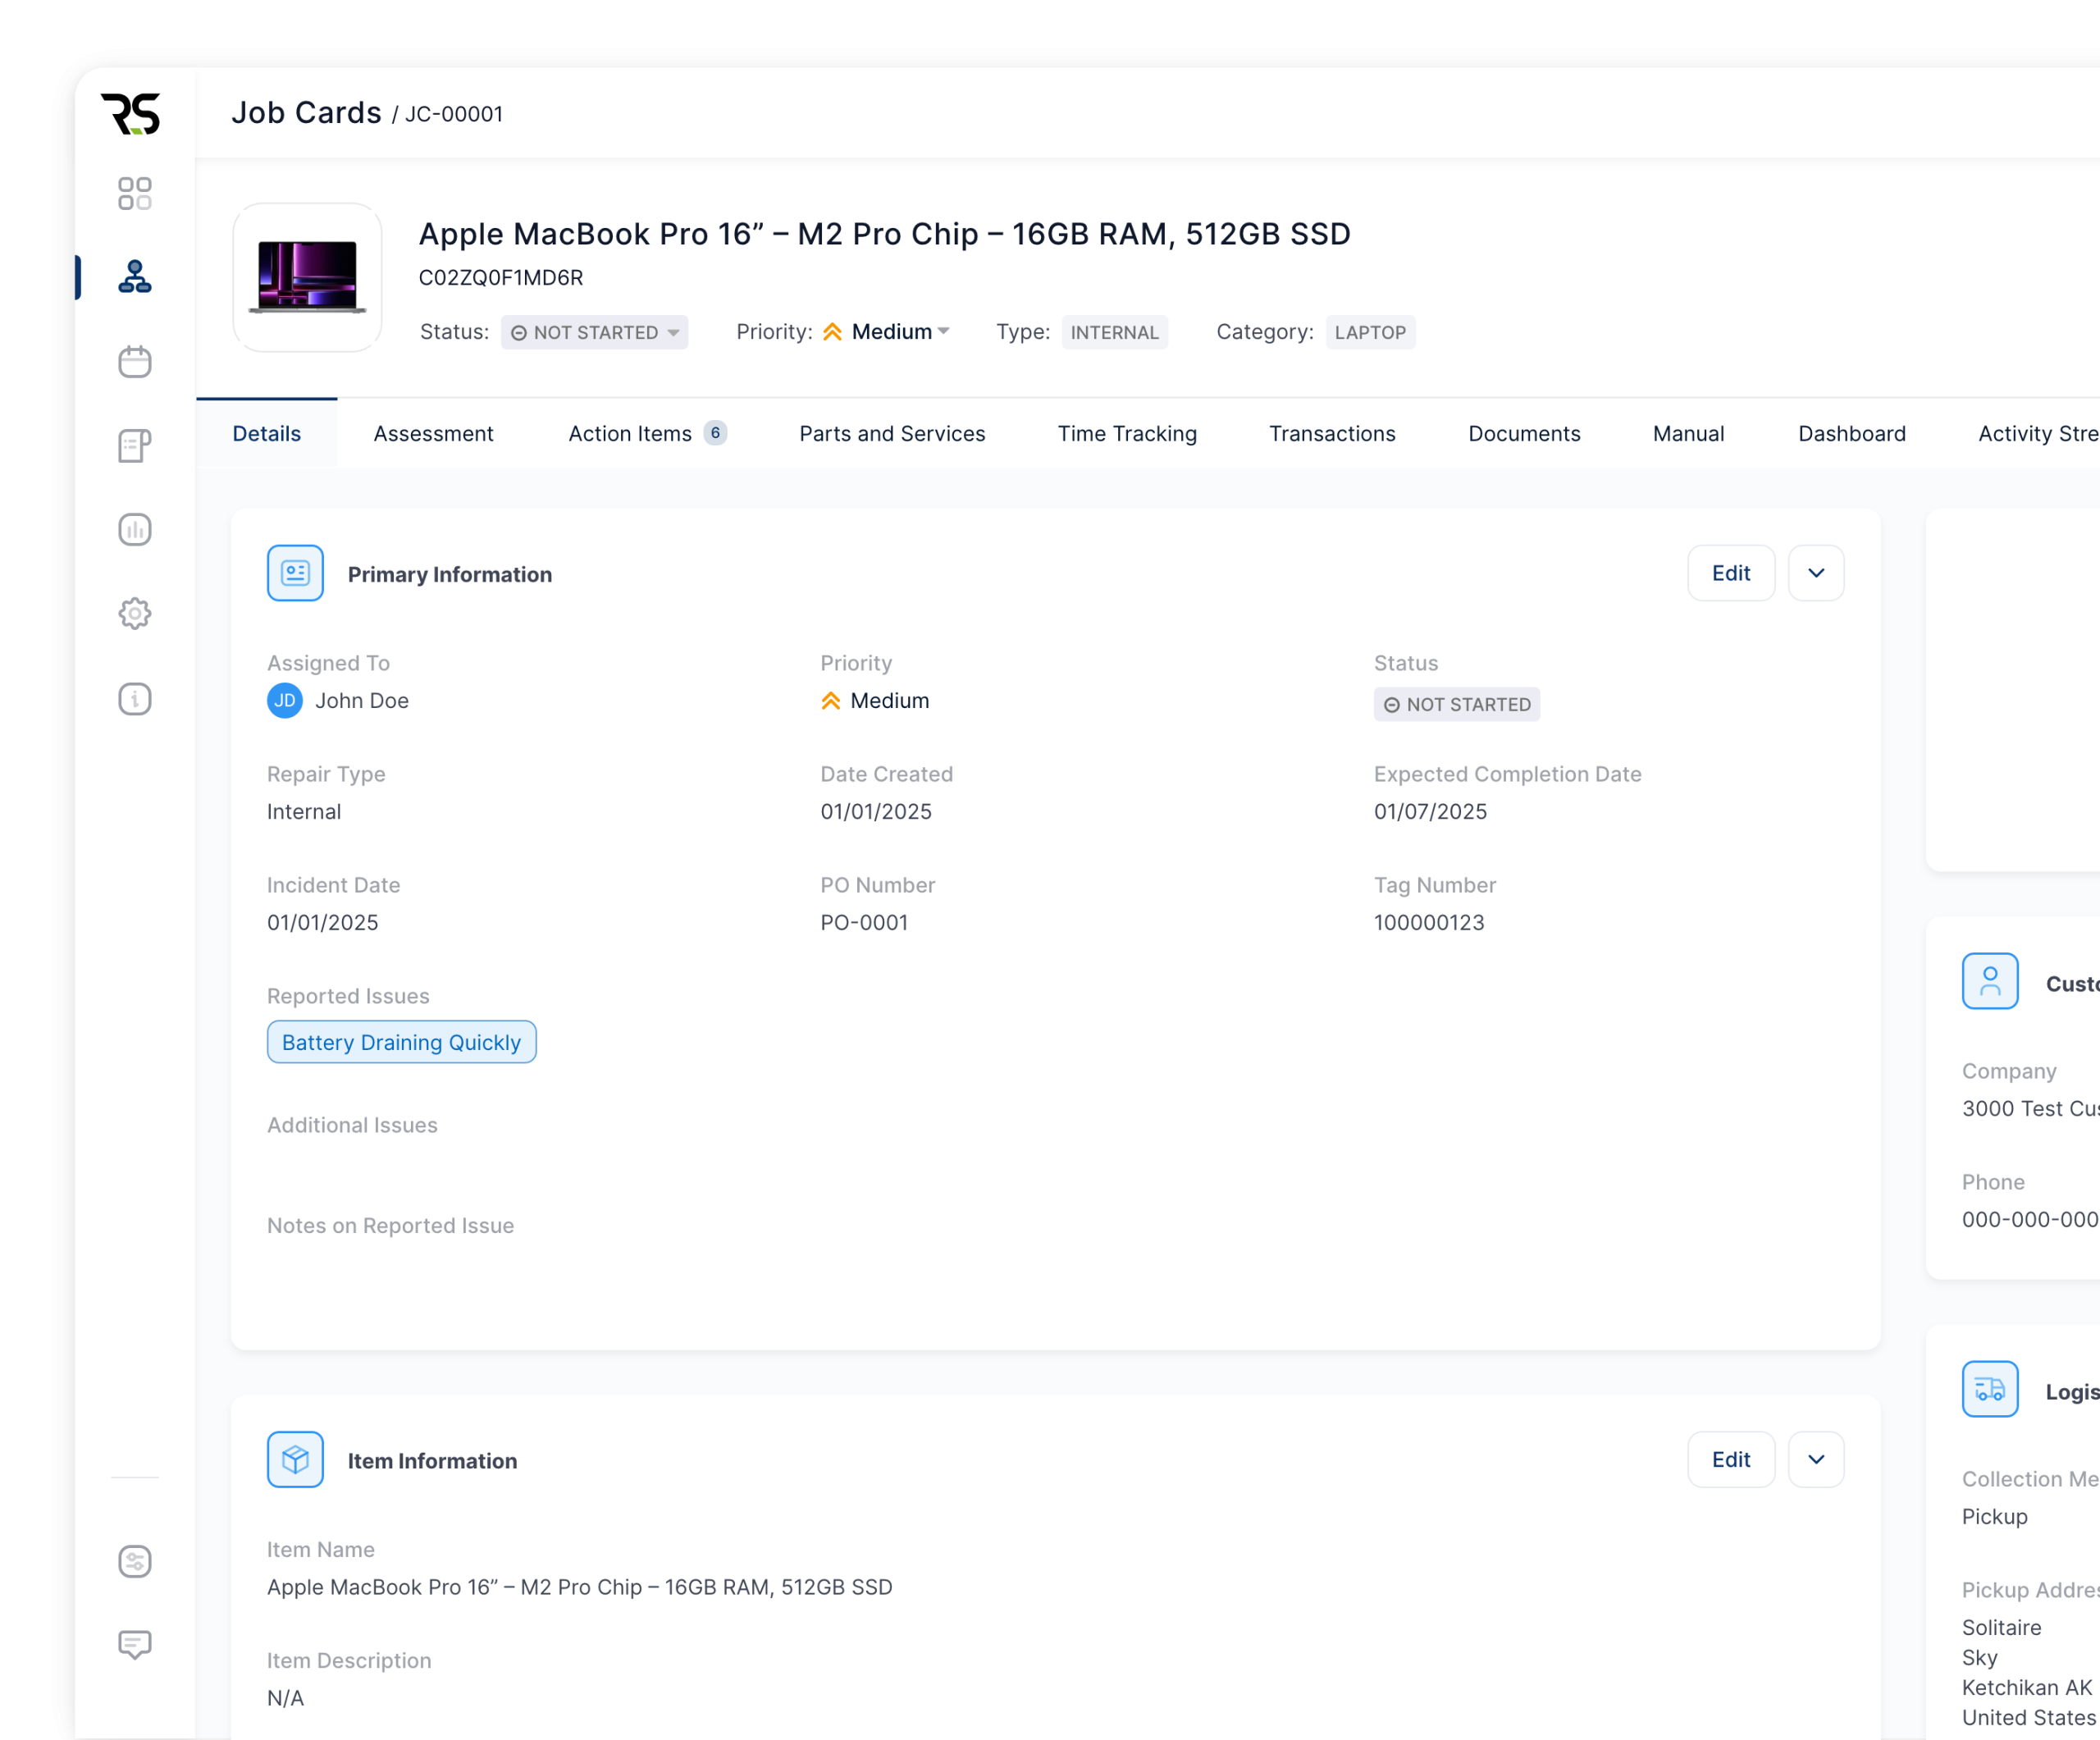Click the JC-00001 breadcrumb text
The image size is (2100, 1740).
click(454, 114)
